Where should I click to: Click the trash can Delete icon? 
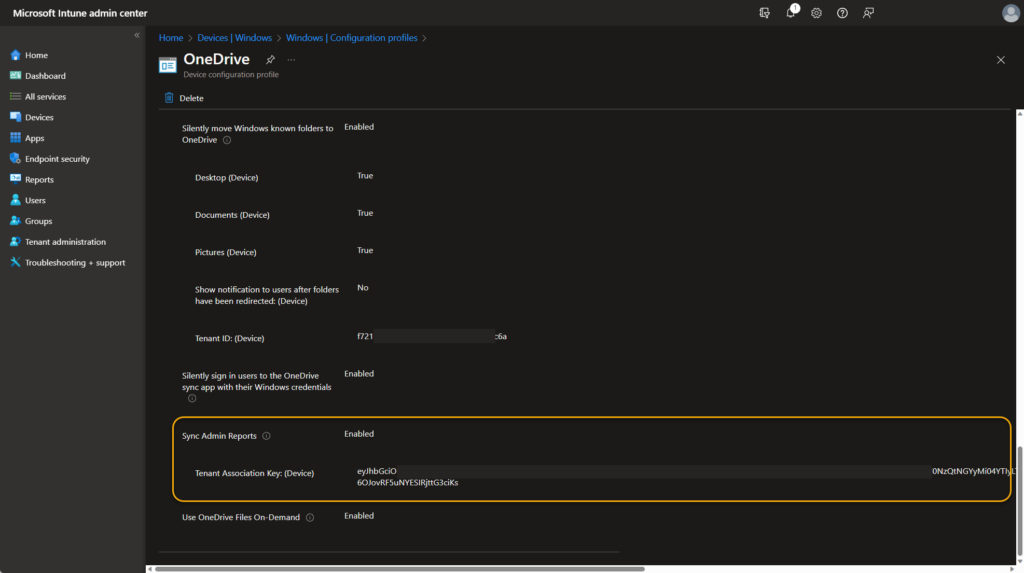point(169,97)
